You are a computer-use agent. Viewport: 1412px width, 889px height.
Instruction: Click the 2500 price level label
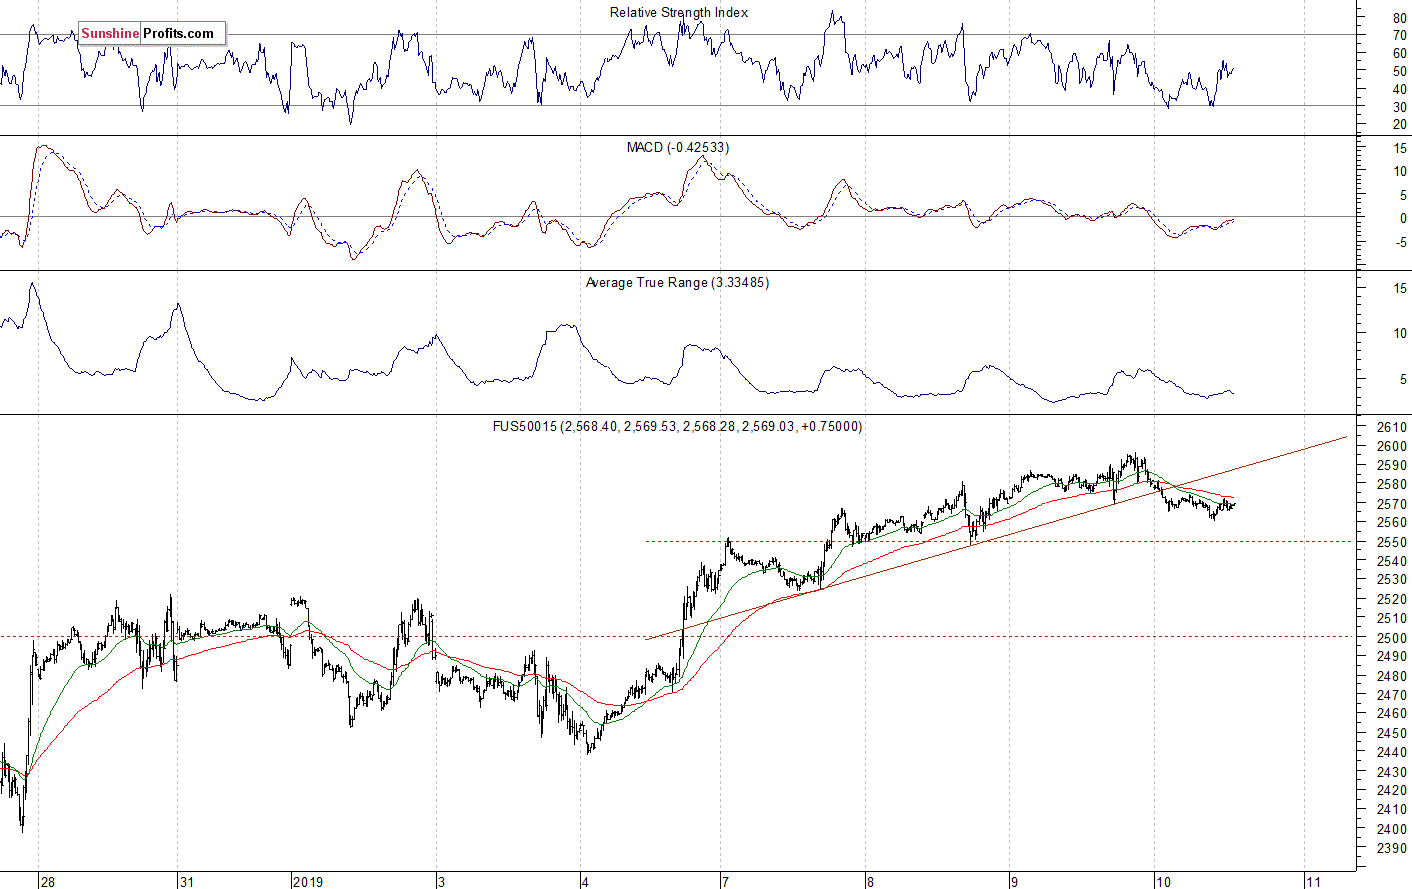[1391, 638]
